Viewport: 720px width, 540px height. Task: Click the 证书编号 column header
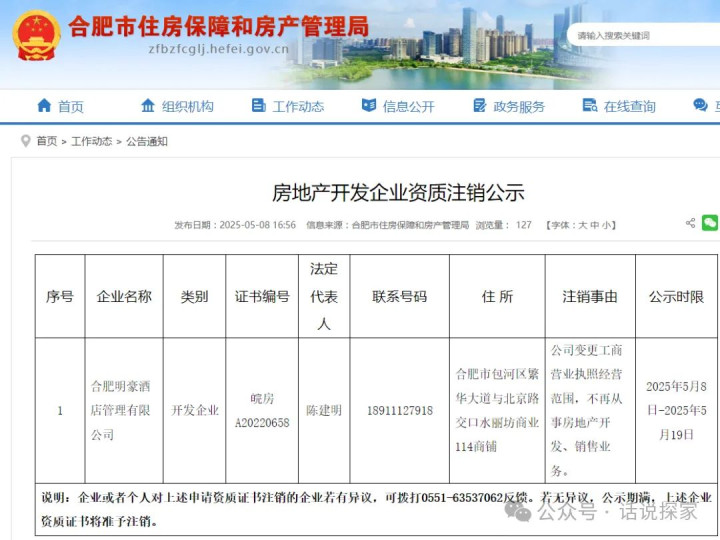(262, 297)
